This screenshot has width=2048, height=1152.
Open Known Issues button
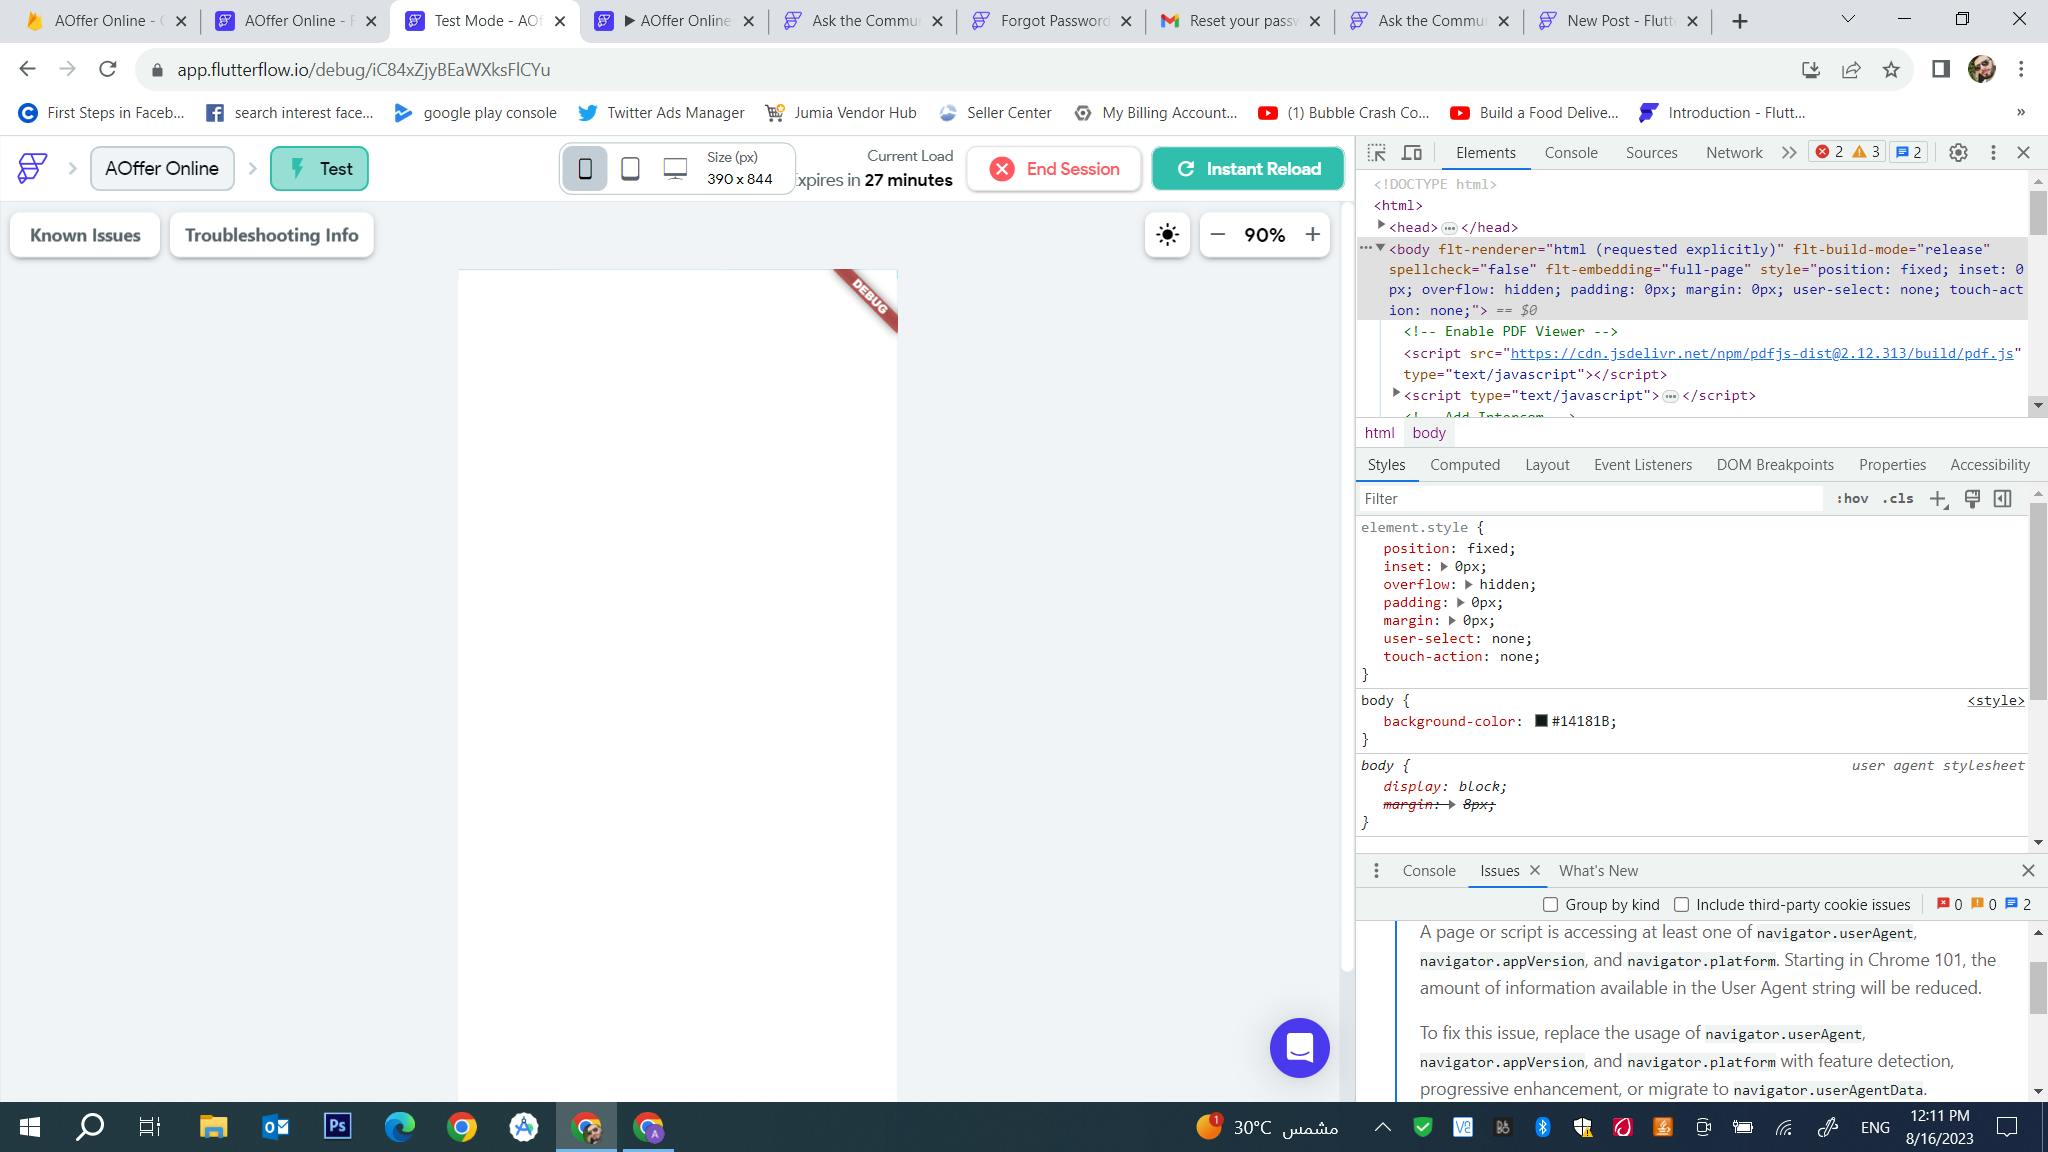click(85, 235)
